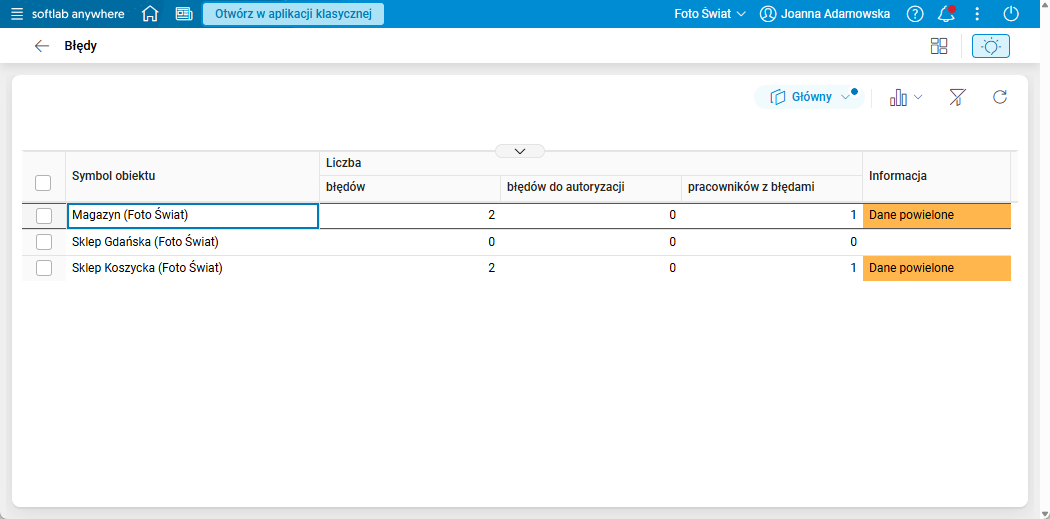This screenshot has height=519, width=1050.
Task: Click the power logout icon
Action: click(1011, 14)
